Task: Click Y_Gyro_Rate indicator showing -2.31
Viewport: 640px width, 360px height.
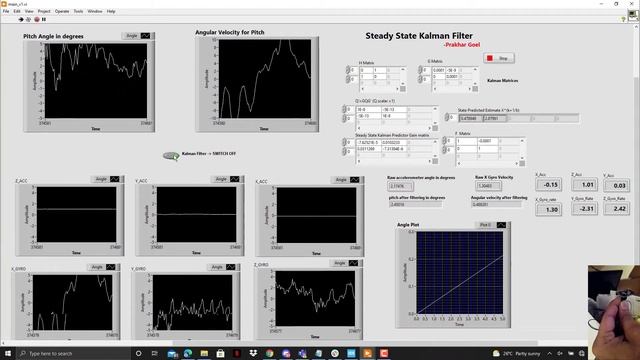Action: [584, 209]
